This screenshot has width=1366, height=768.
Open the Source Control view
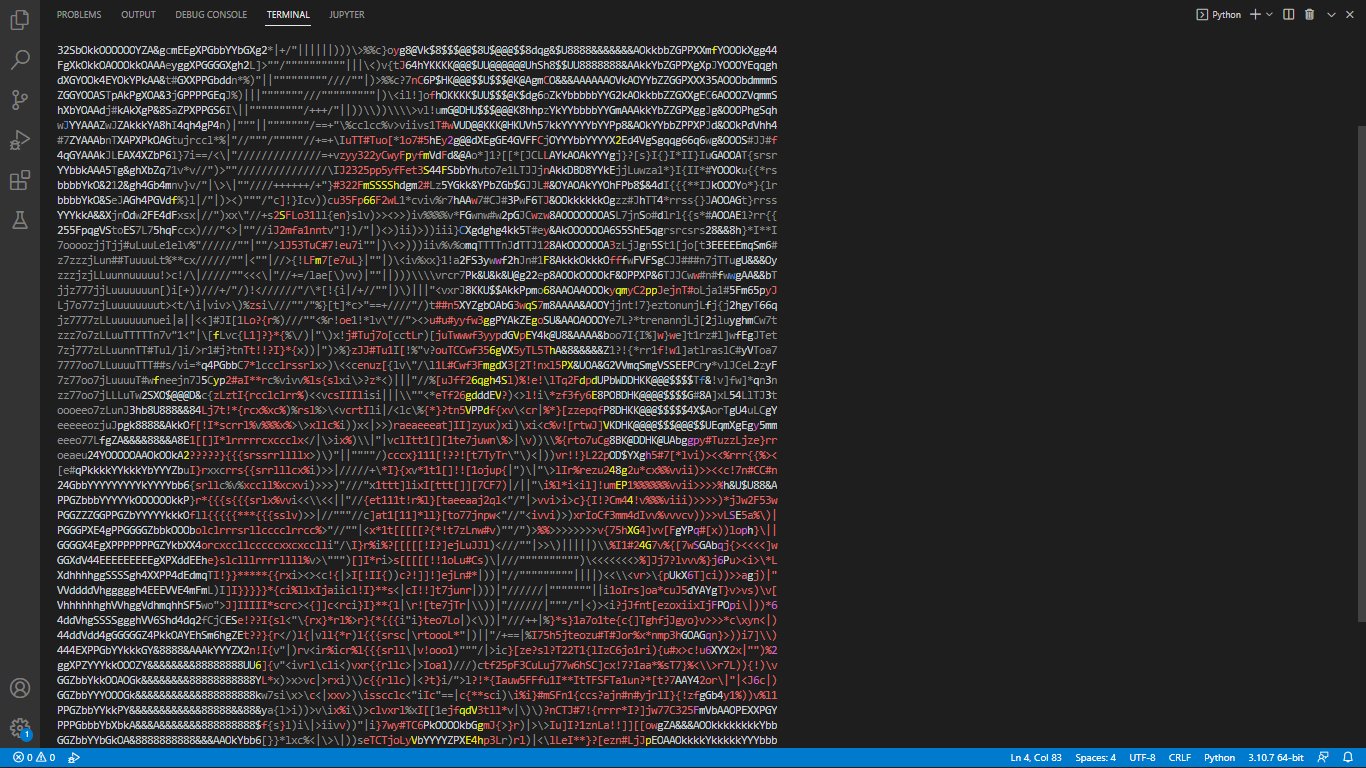coord(19,100)
